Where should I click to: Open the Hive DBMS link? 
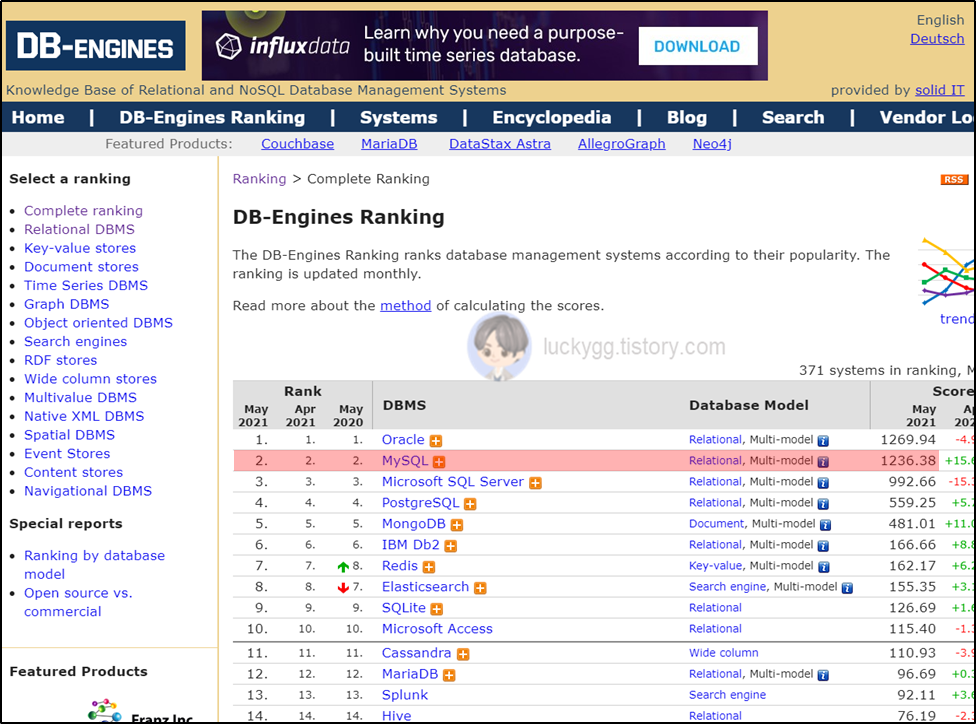click(396, 716)
